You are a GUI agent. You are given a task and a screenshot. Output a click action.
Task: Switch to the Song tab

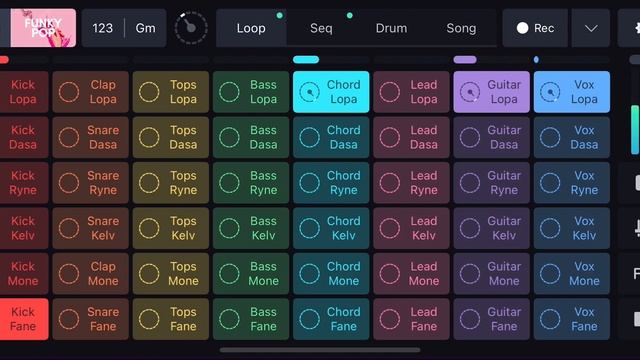click(x=461, y=28)
